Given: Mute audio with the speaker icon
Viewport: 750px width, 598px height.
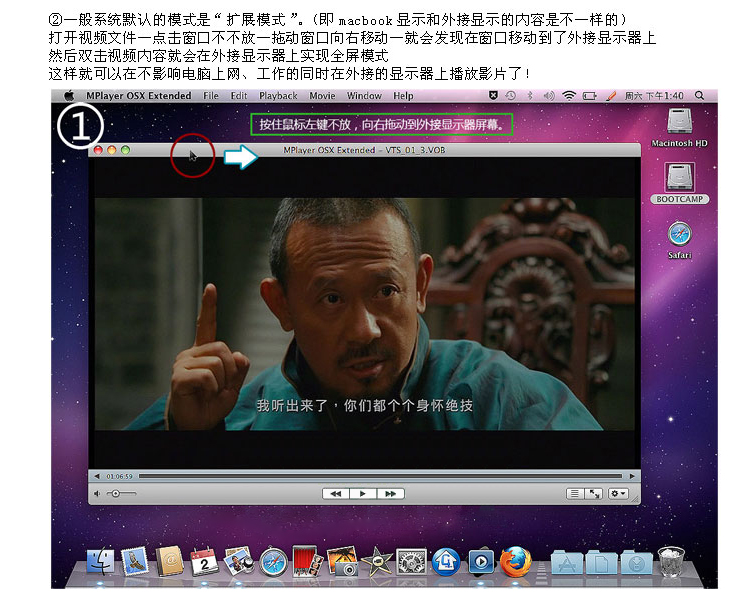Looking at the screenshot, I should (97, 493).
